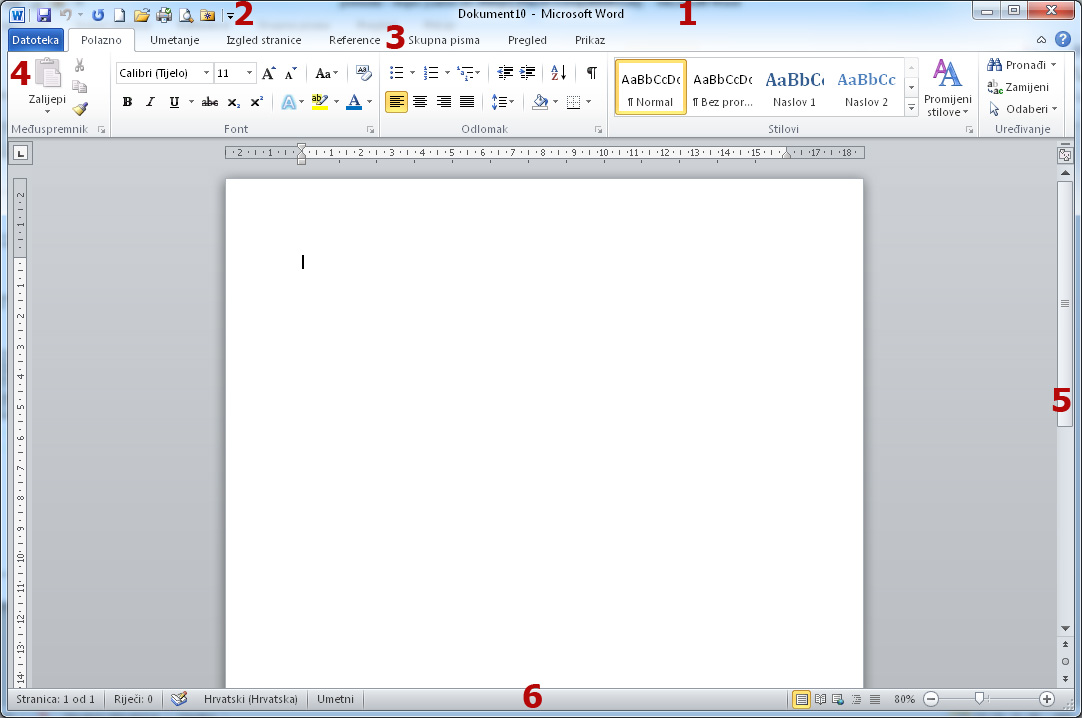Click the Increase Indent icon

[x=528, y=73]
